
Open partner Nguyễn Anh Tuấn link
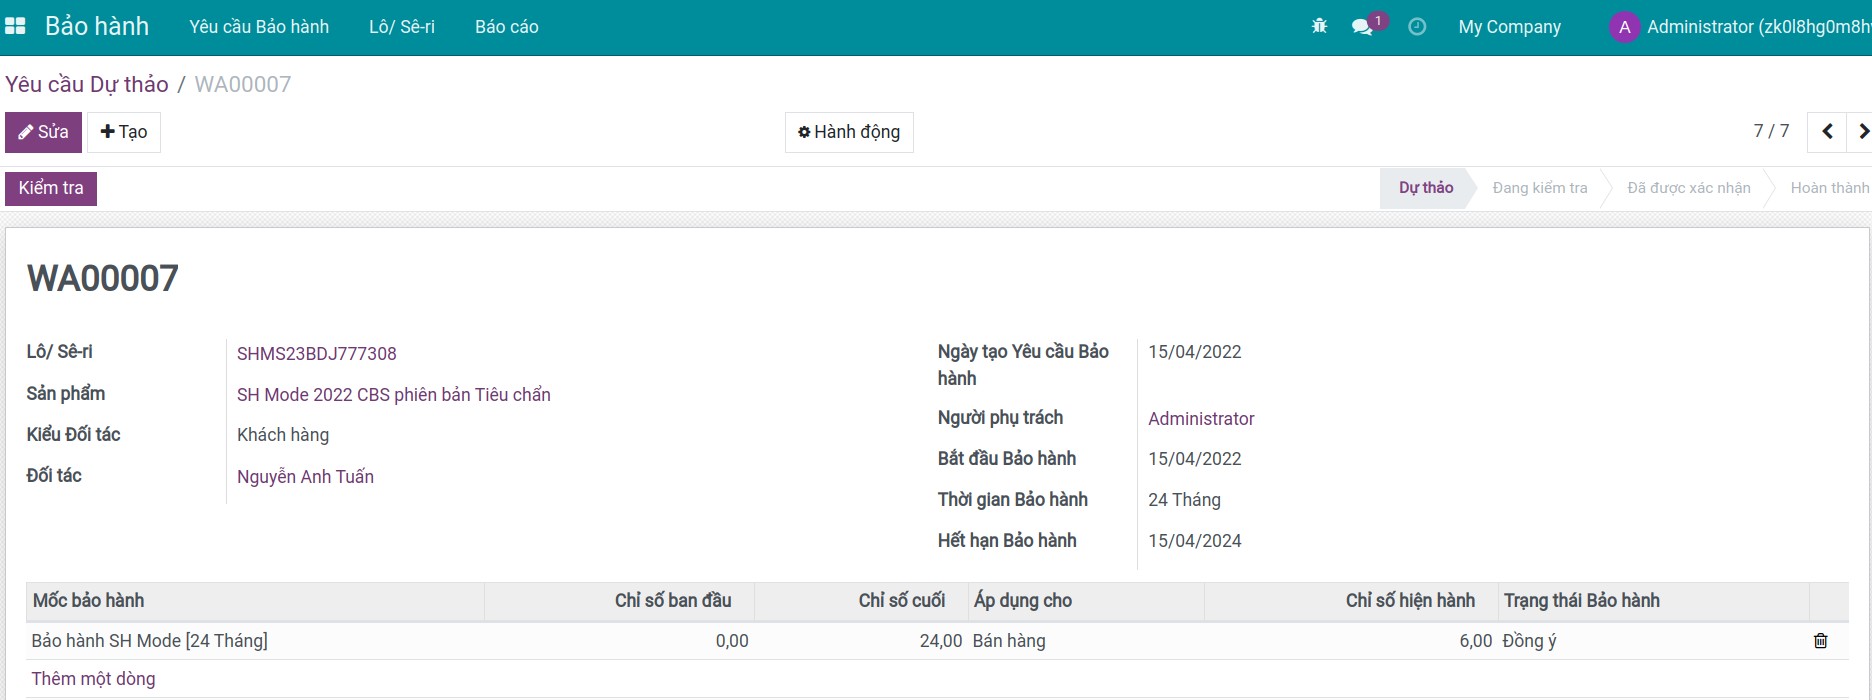pyautogui.click(x=305, y=477)
